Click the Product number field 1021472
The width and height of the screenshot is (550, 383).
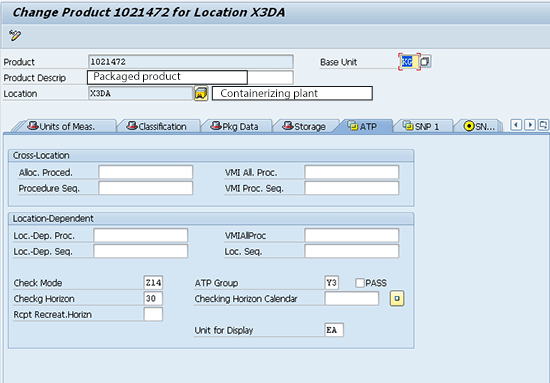click(x=190, y=62)
